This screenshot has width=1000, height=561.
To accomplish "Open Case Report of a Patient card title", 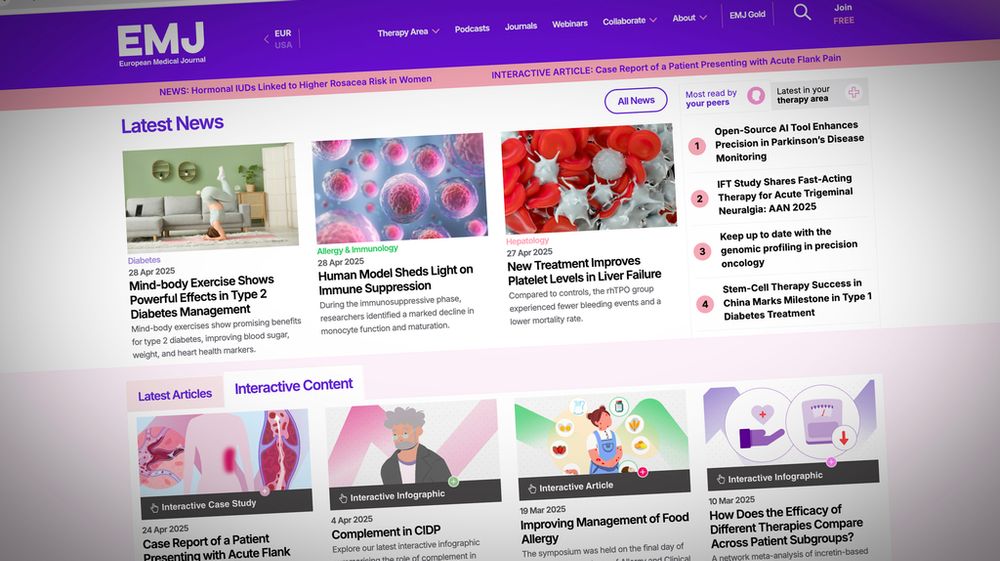I will (x=217, y=548).
